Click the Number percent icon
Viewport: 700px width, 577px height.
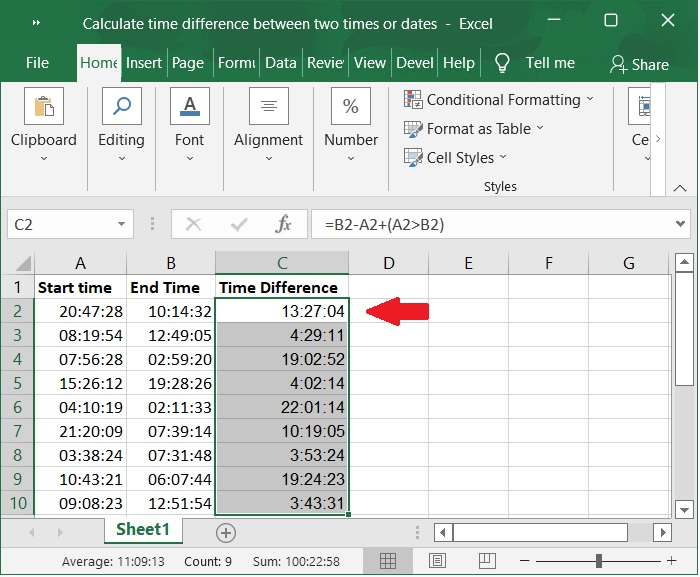[351, 107]
